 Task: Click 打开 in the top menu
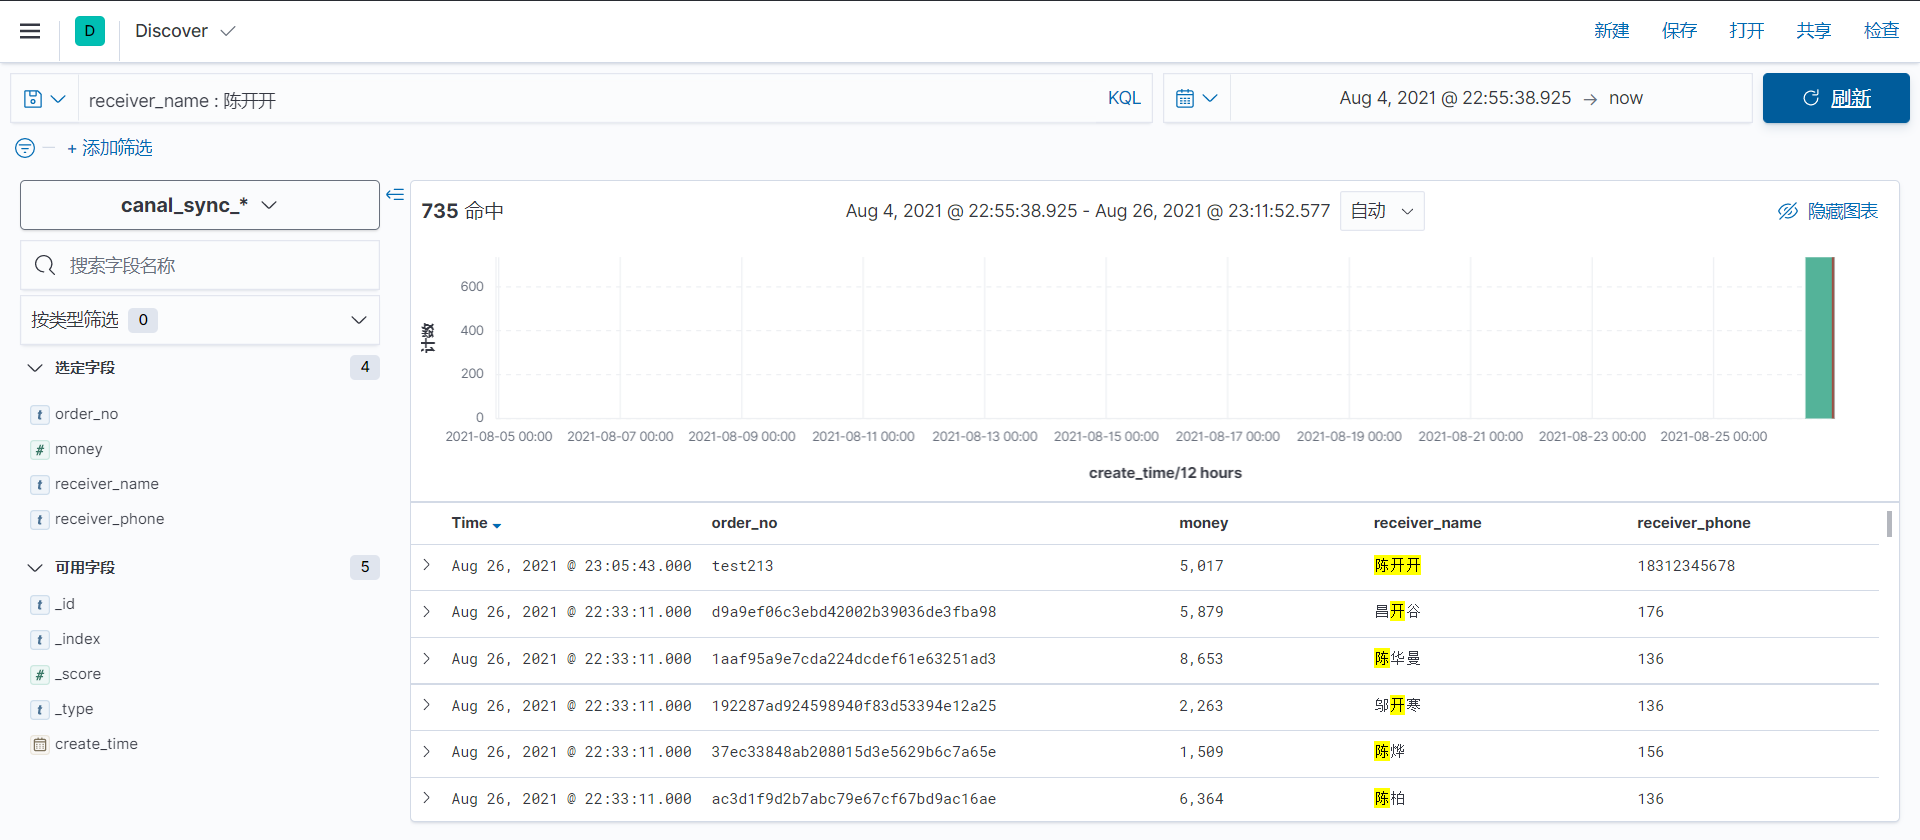1747,31
